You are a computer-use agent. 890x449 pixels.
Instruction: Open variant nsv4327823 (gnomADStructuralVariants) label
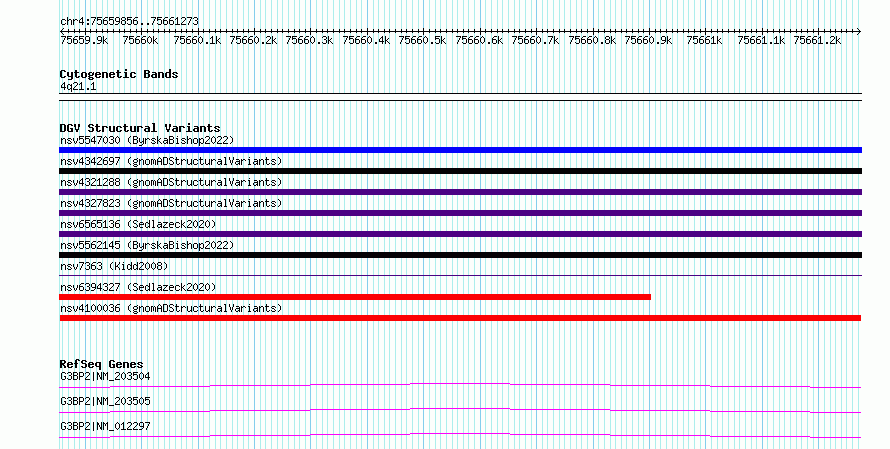171,203
